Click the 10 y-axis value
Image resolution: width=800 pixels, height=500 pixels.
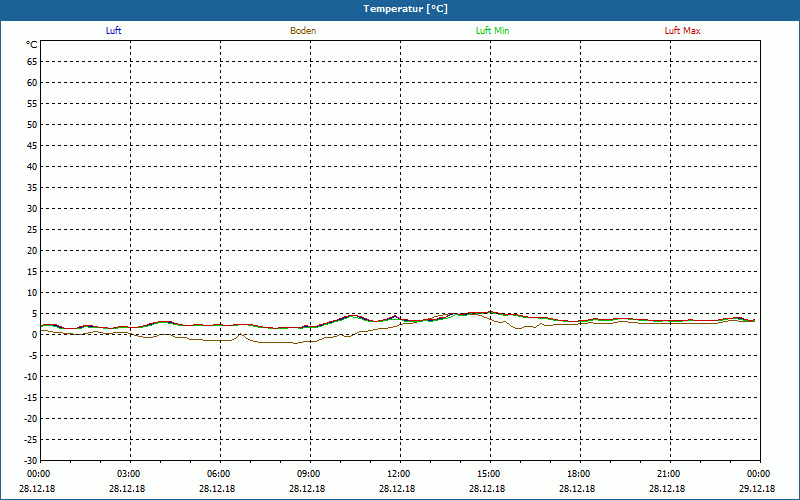[x=32, y=293]
